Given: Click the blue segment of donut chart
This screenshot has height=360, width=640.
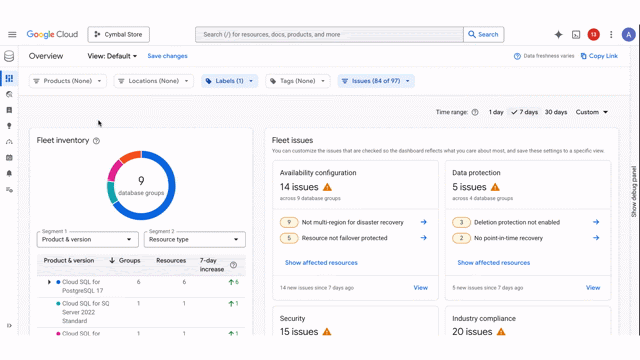Looking at the screenshot, I should click(171, 186).
